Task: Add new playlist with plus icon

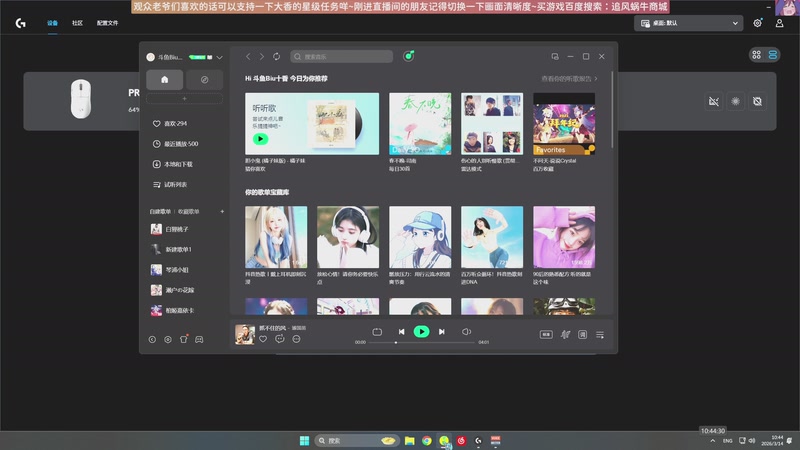Action: [x=222, y=211]
